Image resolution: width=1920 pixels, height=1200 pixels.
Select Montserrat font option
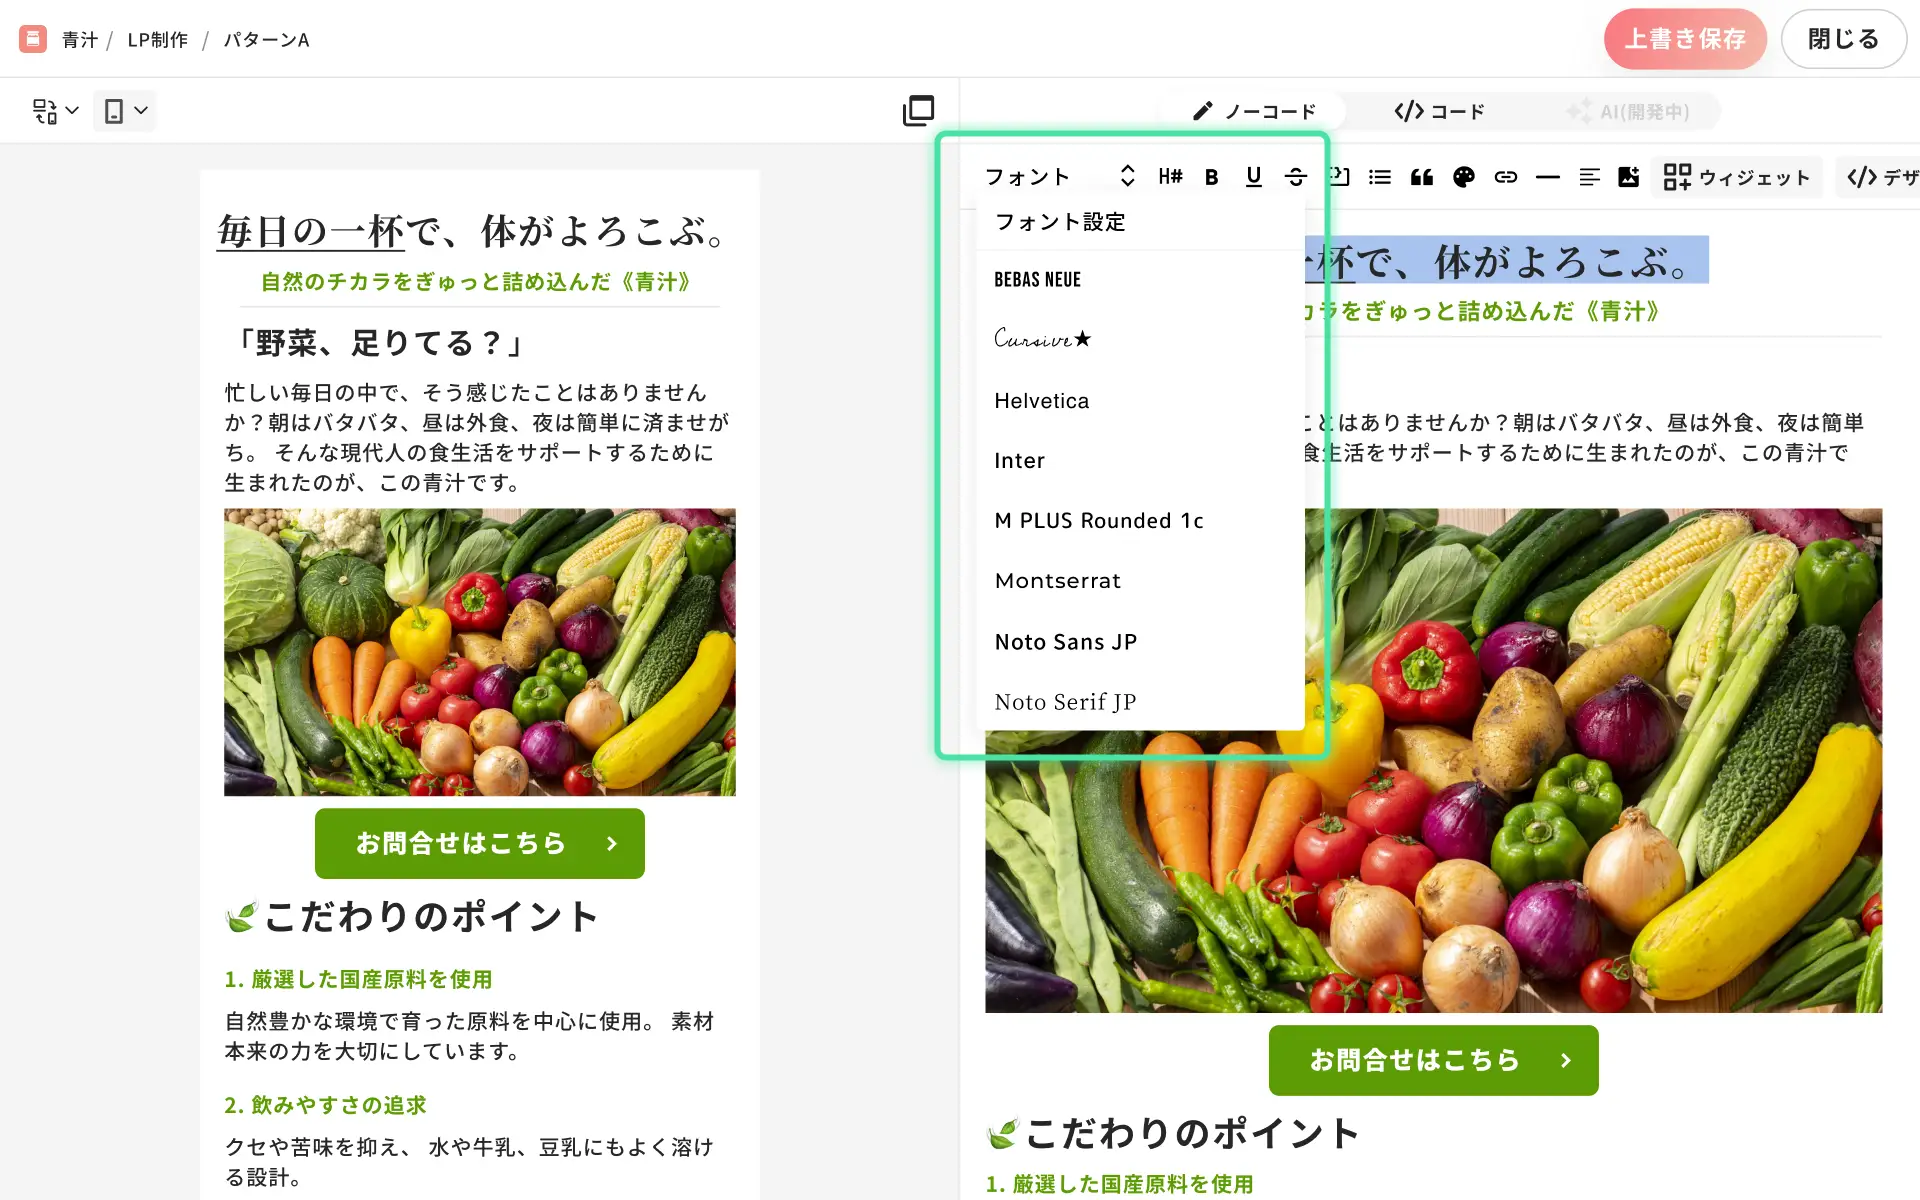(x=1057, y=581)
